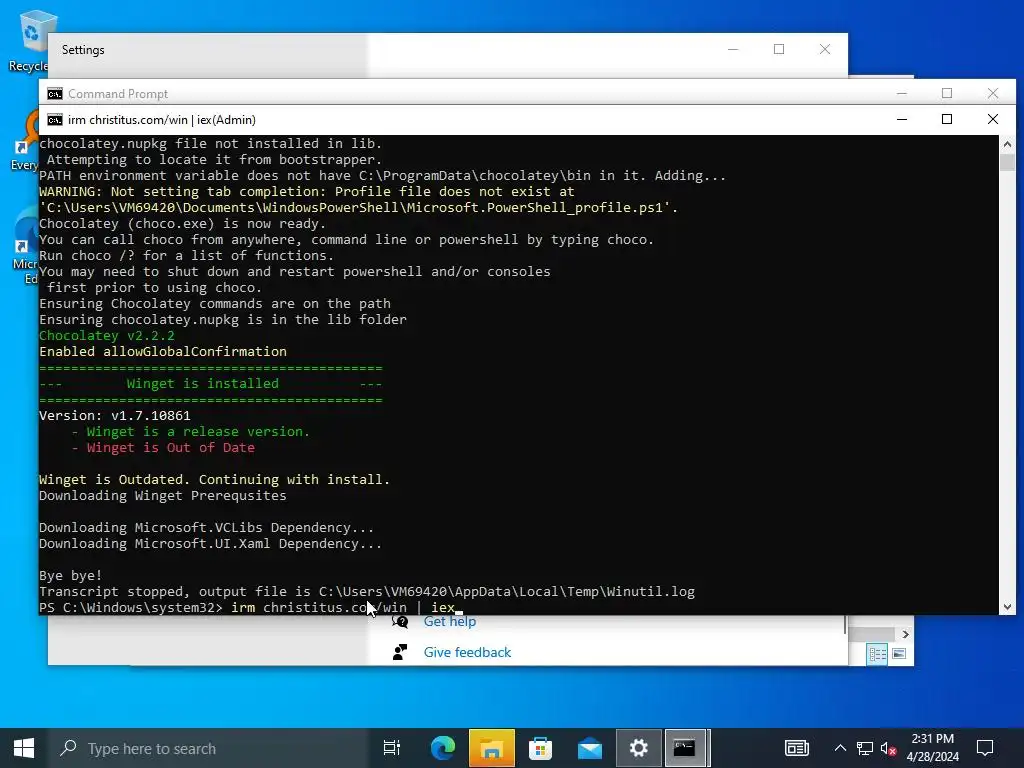Open the News and Interests taskbar widget
Screen dimensions: 1024x768
[797, 748]
